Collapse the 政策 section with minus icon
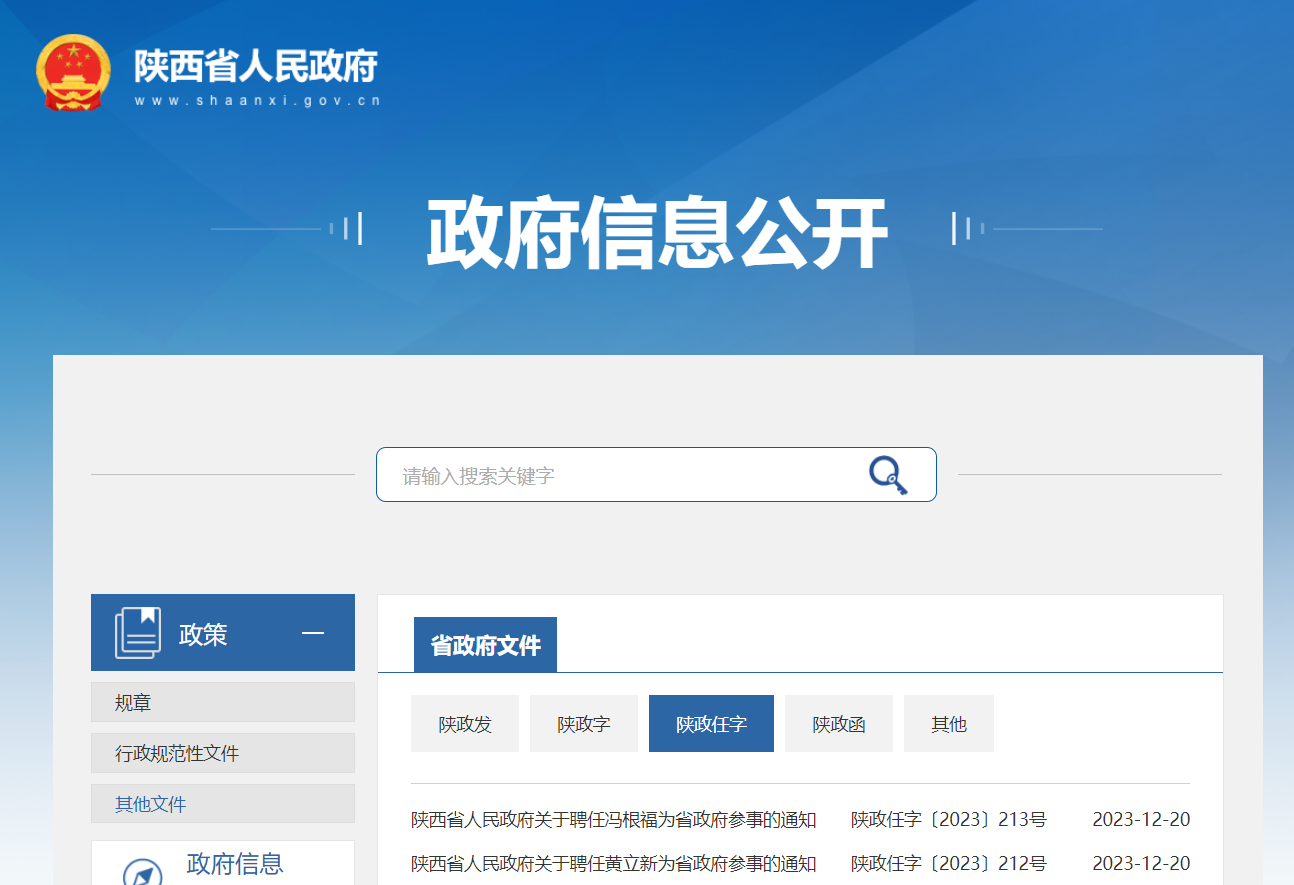 point(313,633)
